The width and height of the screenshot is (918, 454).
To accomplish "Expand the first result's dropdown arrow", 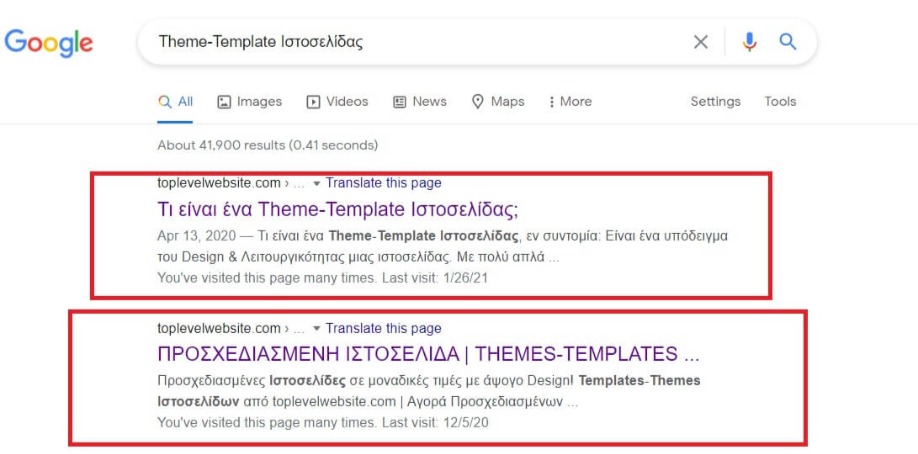I will (x=317, y=183).
